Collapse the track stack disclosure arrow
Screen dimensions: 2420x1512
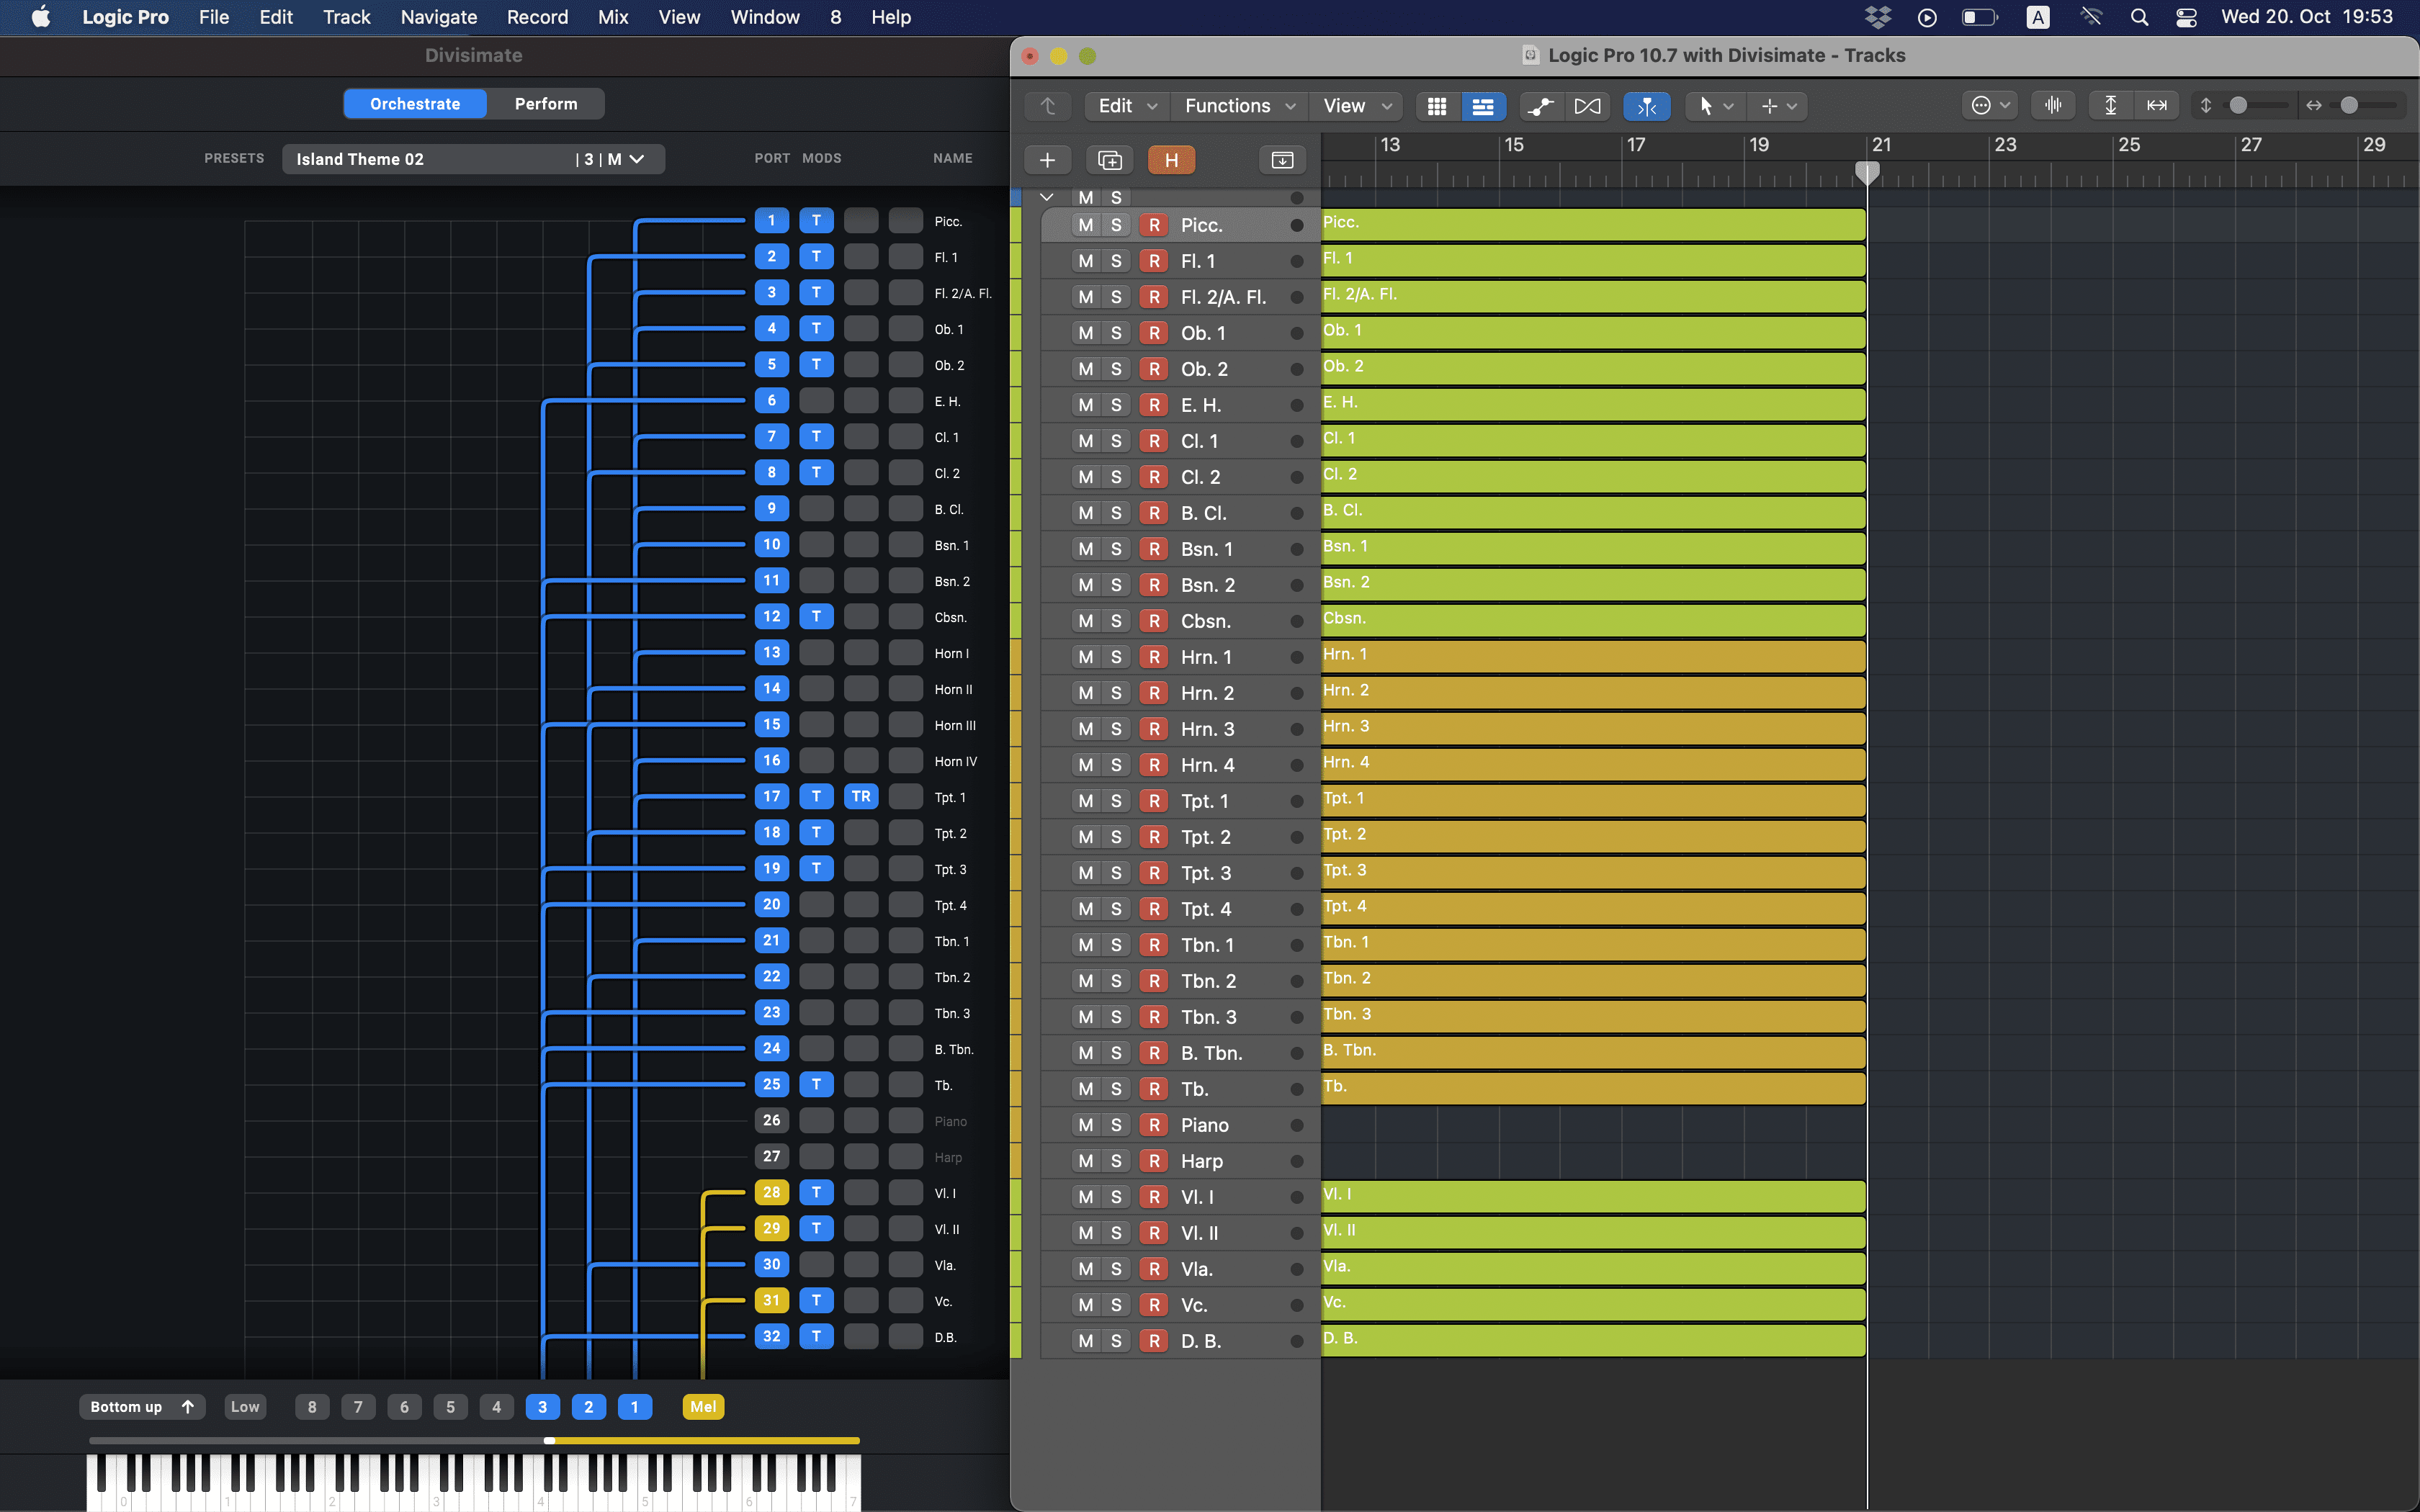(x=1047, y=197)
